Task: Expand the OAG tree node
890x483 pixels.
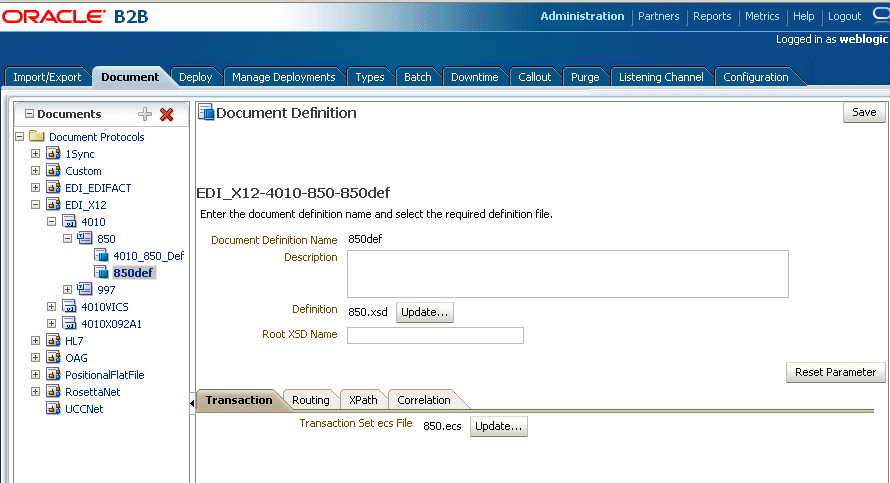Action: (x=35, y=358)
